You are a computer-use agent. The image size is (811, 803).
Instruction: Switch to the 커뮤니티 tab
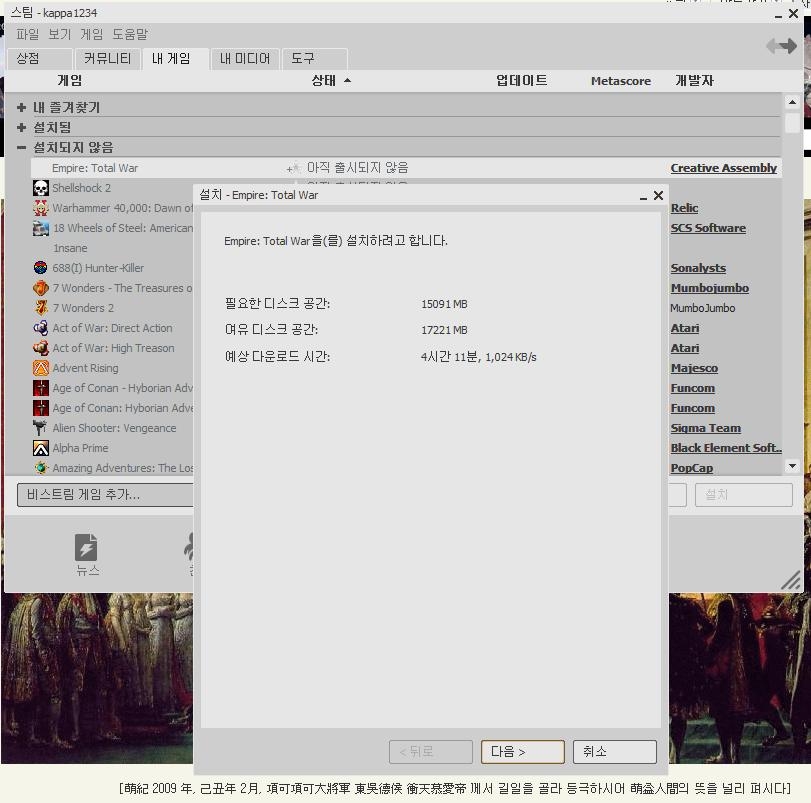[108, 59]
